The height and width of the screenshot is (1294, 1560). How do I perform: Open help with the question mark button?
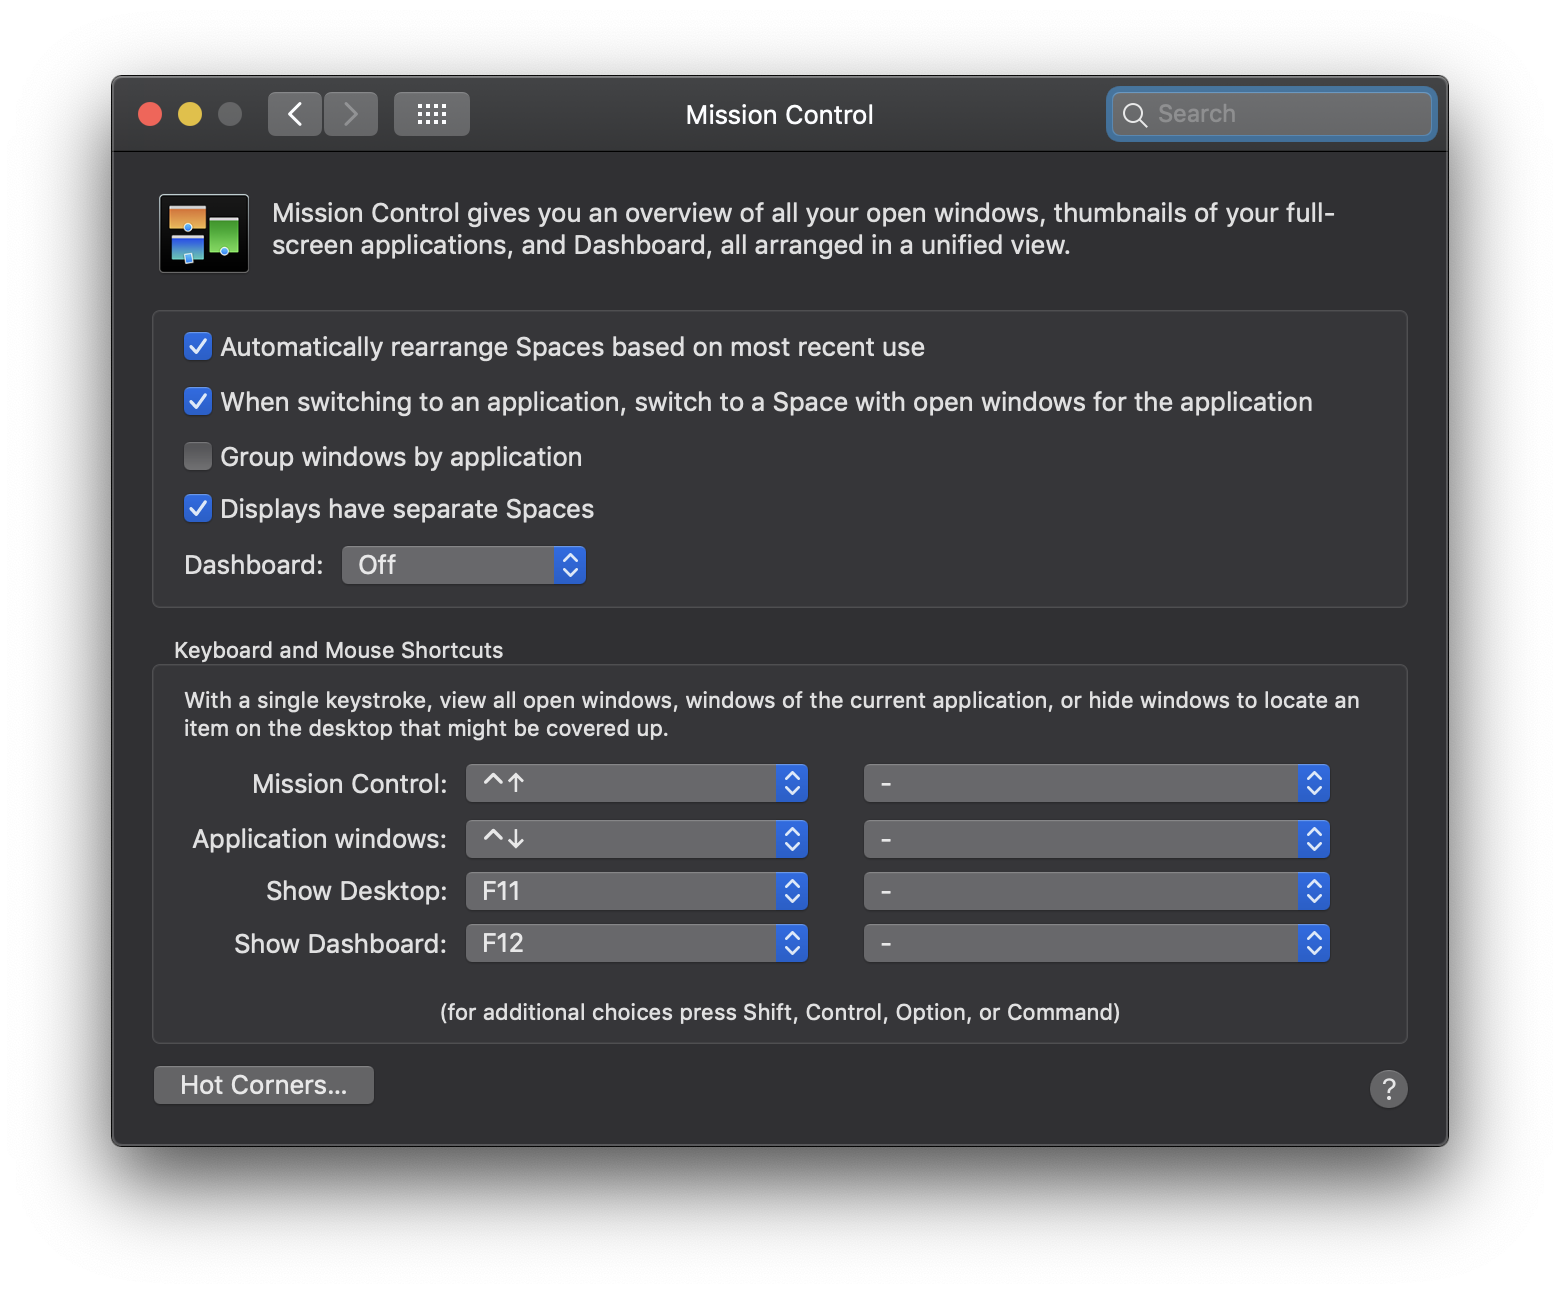(1388, 1088)
